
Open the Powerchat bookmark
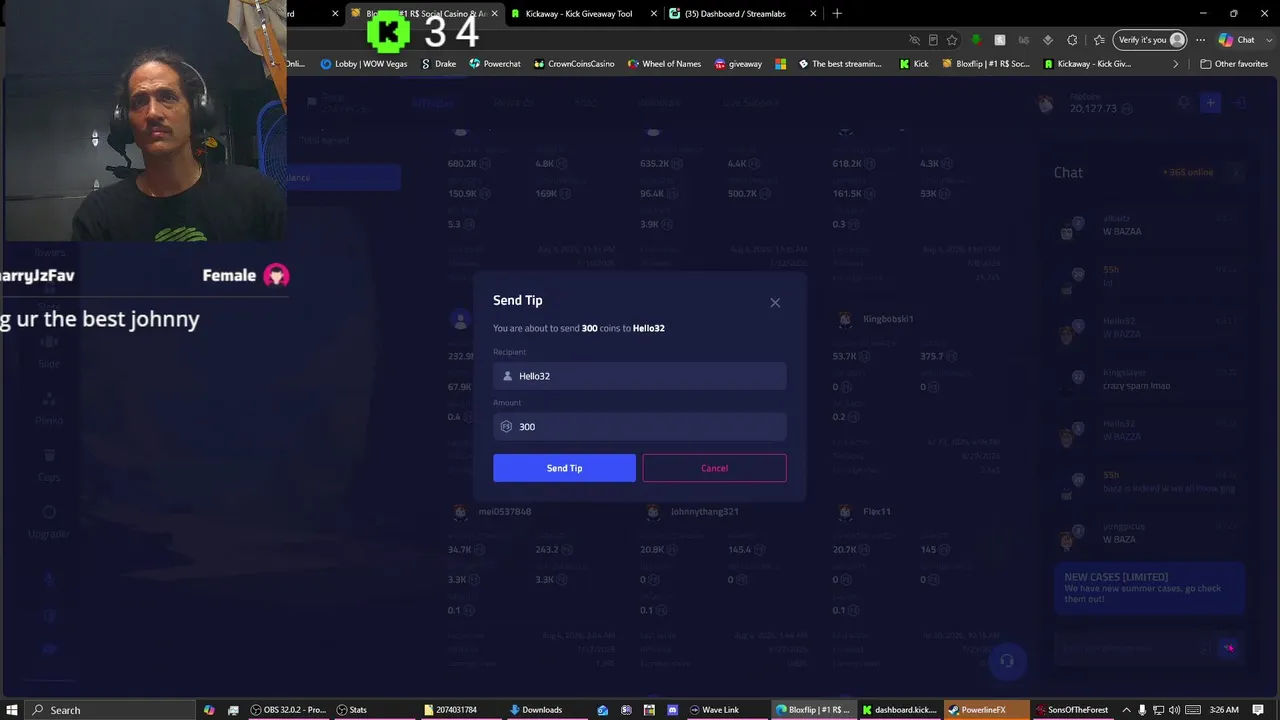tap(495, 64)
